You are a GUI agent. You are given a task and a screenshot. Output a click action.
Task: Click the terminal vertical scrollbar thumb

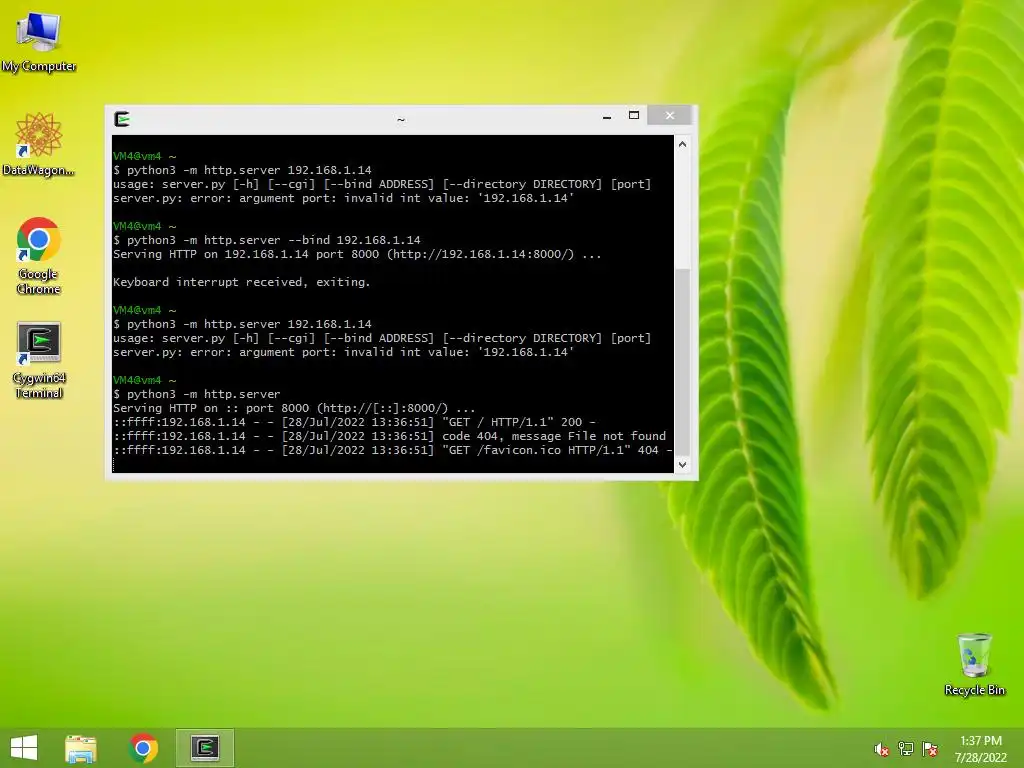click(x=682, y=361)
